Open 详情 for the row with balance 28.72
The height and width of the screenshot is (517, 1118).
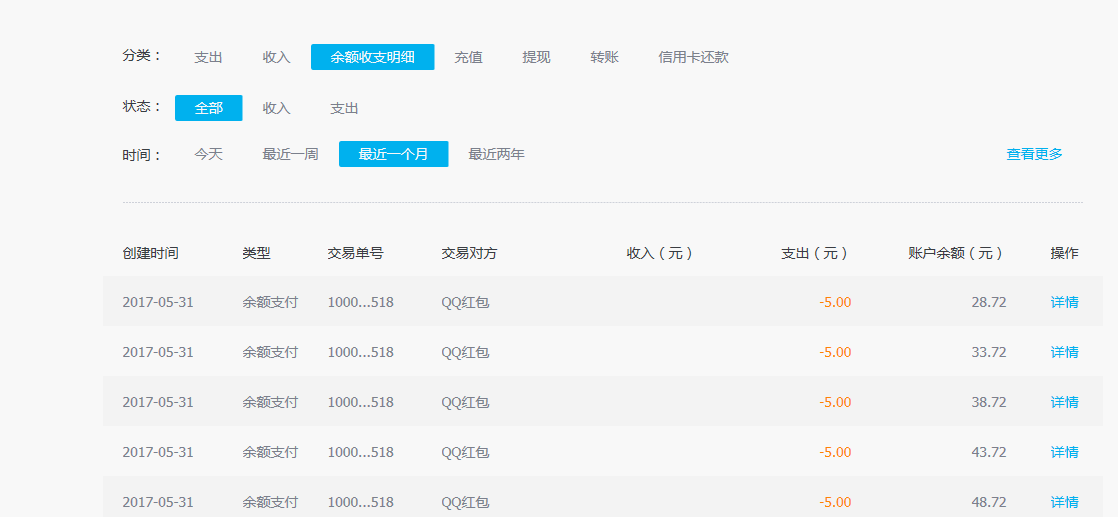click(x=1065, y=302)
